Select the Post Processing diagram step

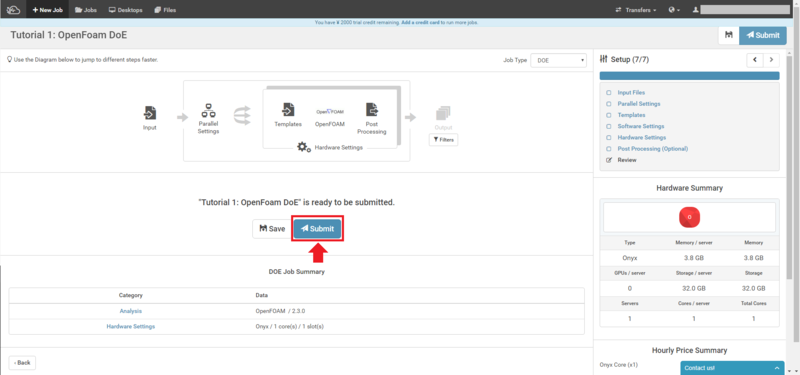point(372,118)
